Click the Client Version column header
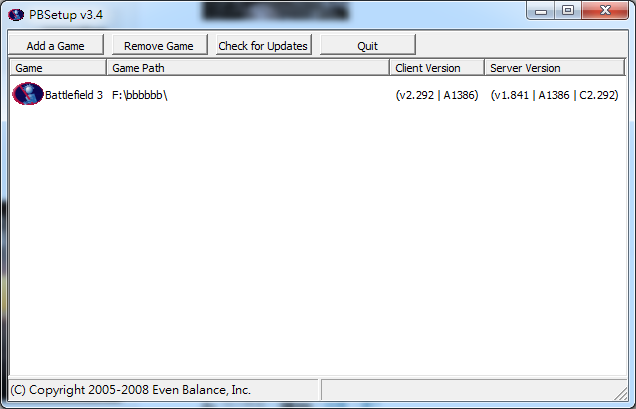The image size is (636, 409). 437,68
